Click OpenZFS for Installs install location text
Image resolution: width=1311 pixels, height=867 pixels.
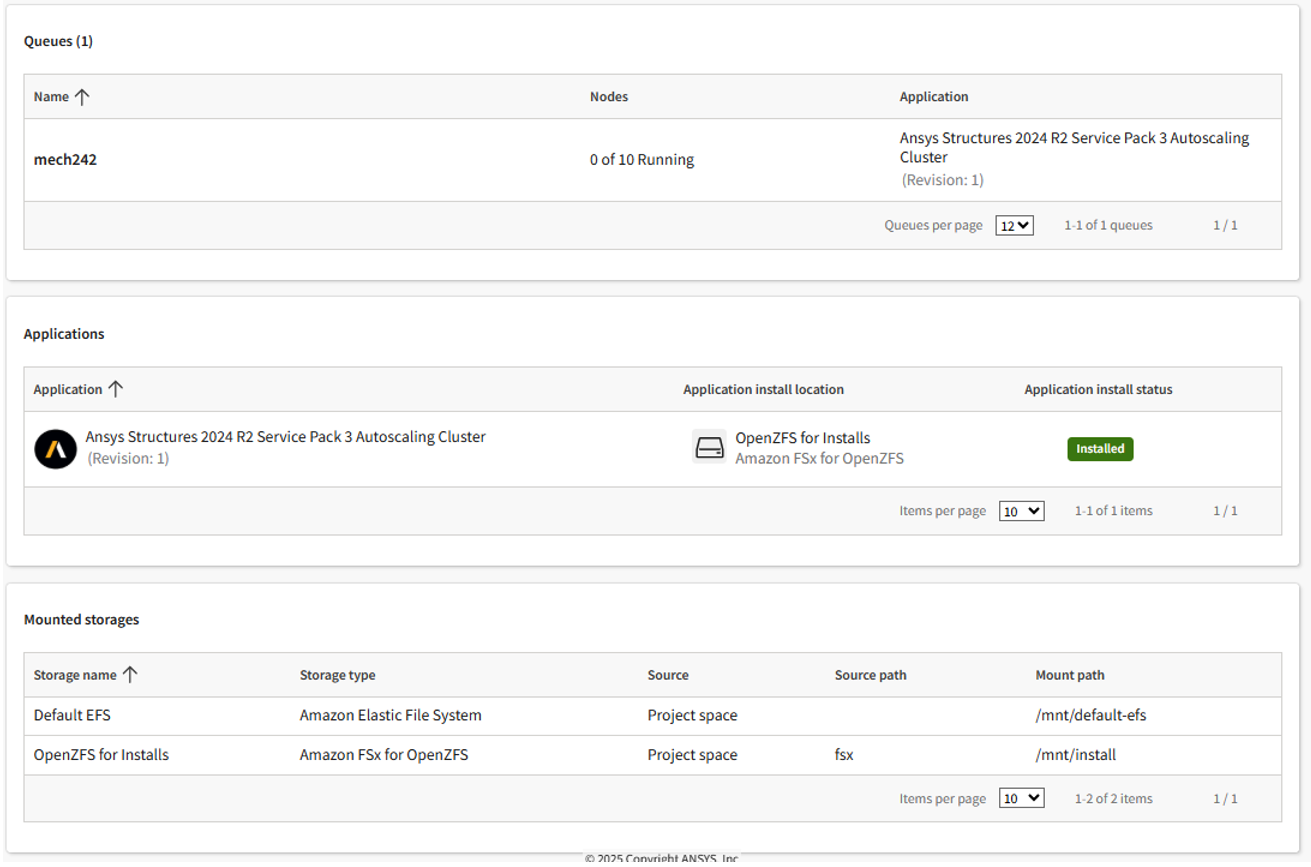tap(803, 438)
